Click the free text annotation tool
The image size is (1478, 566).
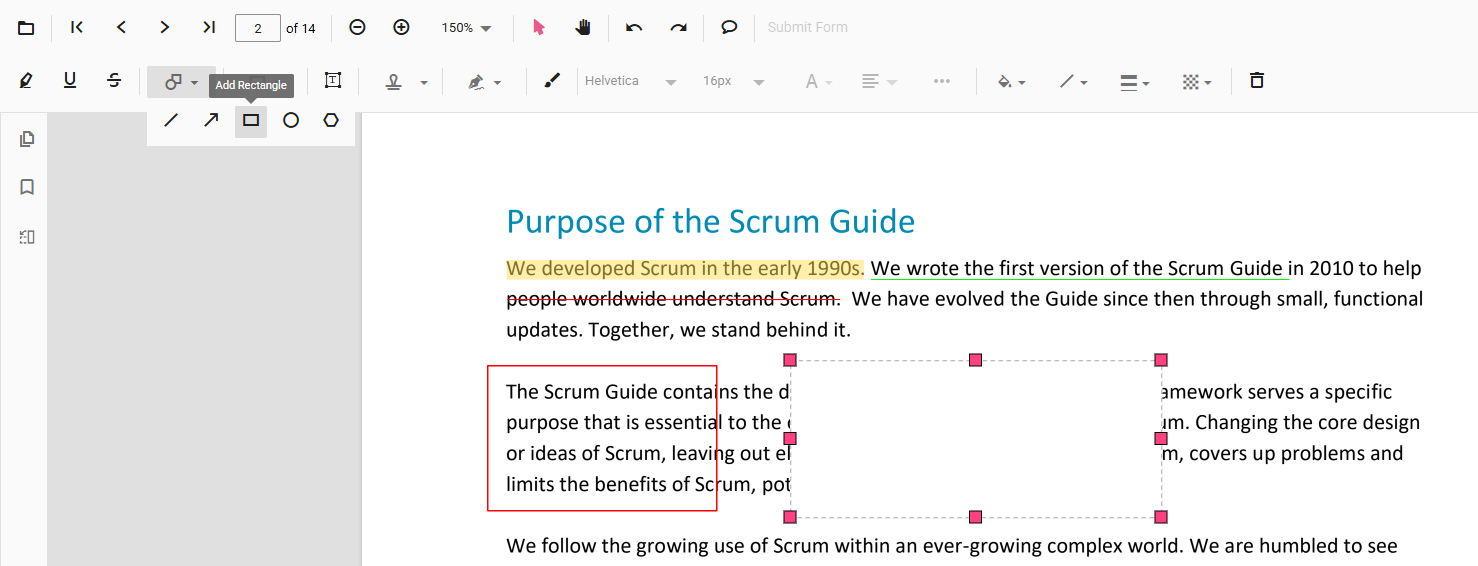(332, 81)
